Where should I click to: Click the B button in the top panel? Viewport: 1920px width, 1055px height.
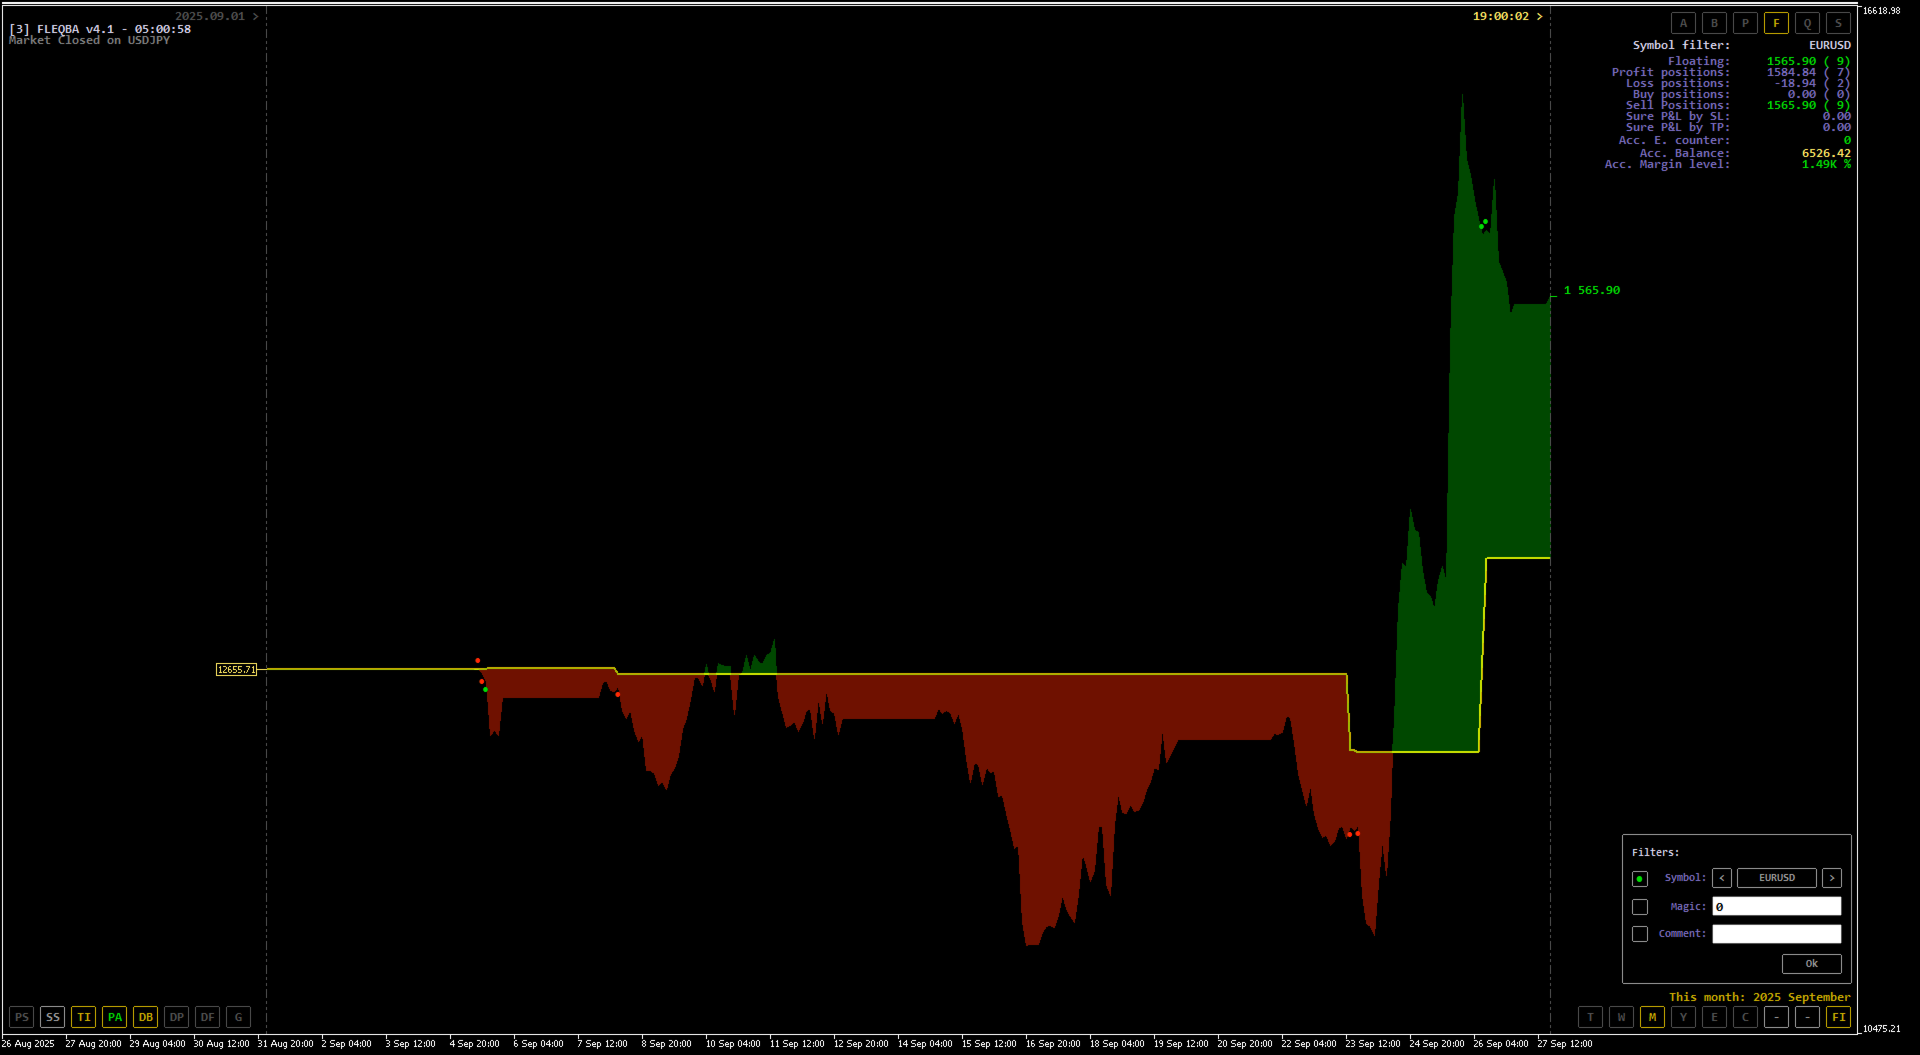click(x=1715, y=23)
